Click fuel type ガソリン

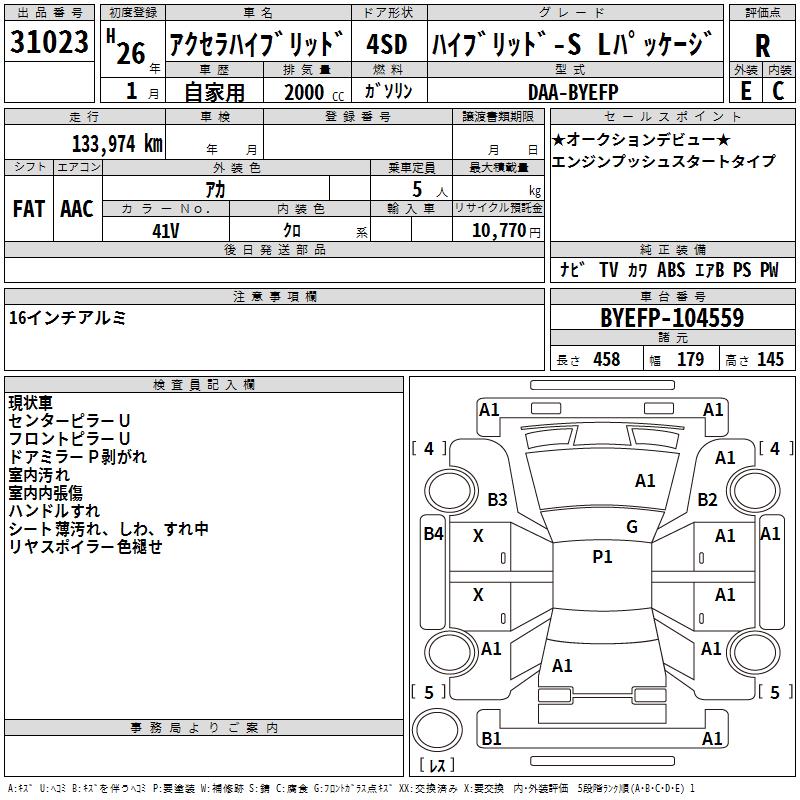pyautogui.click(x=388, y=91)
